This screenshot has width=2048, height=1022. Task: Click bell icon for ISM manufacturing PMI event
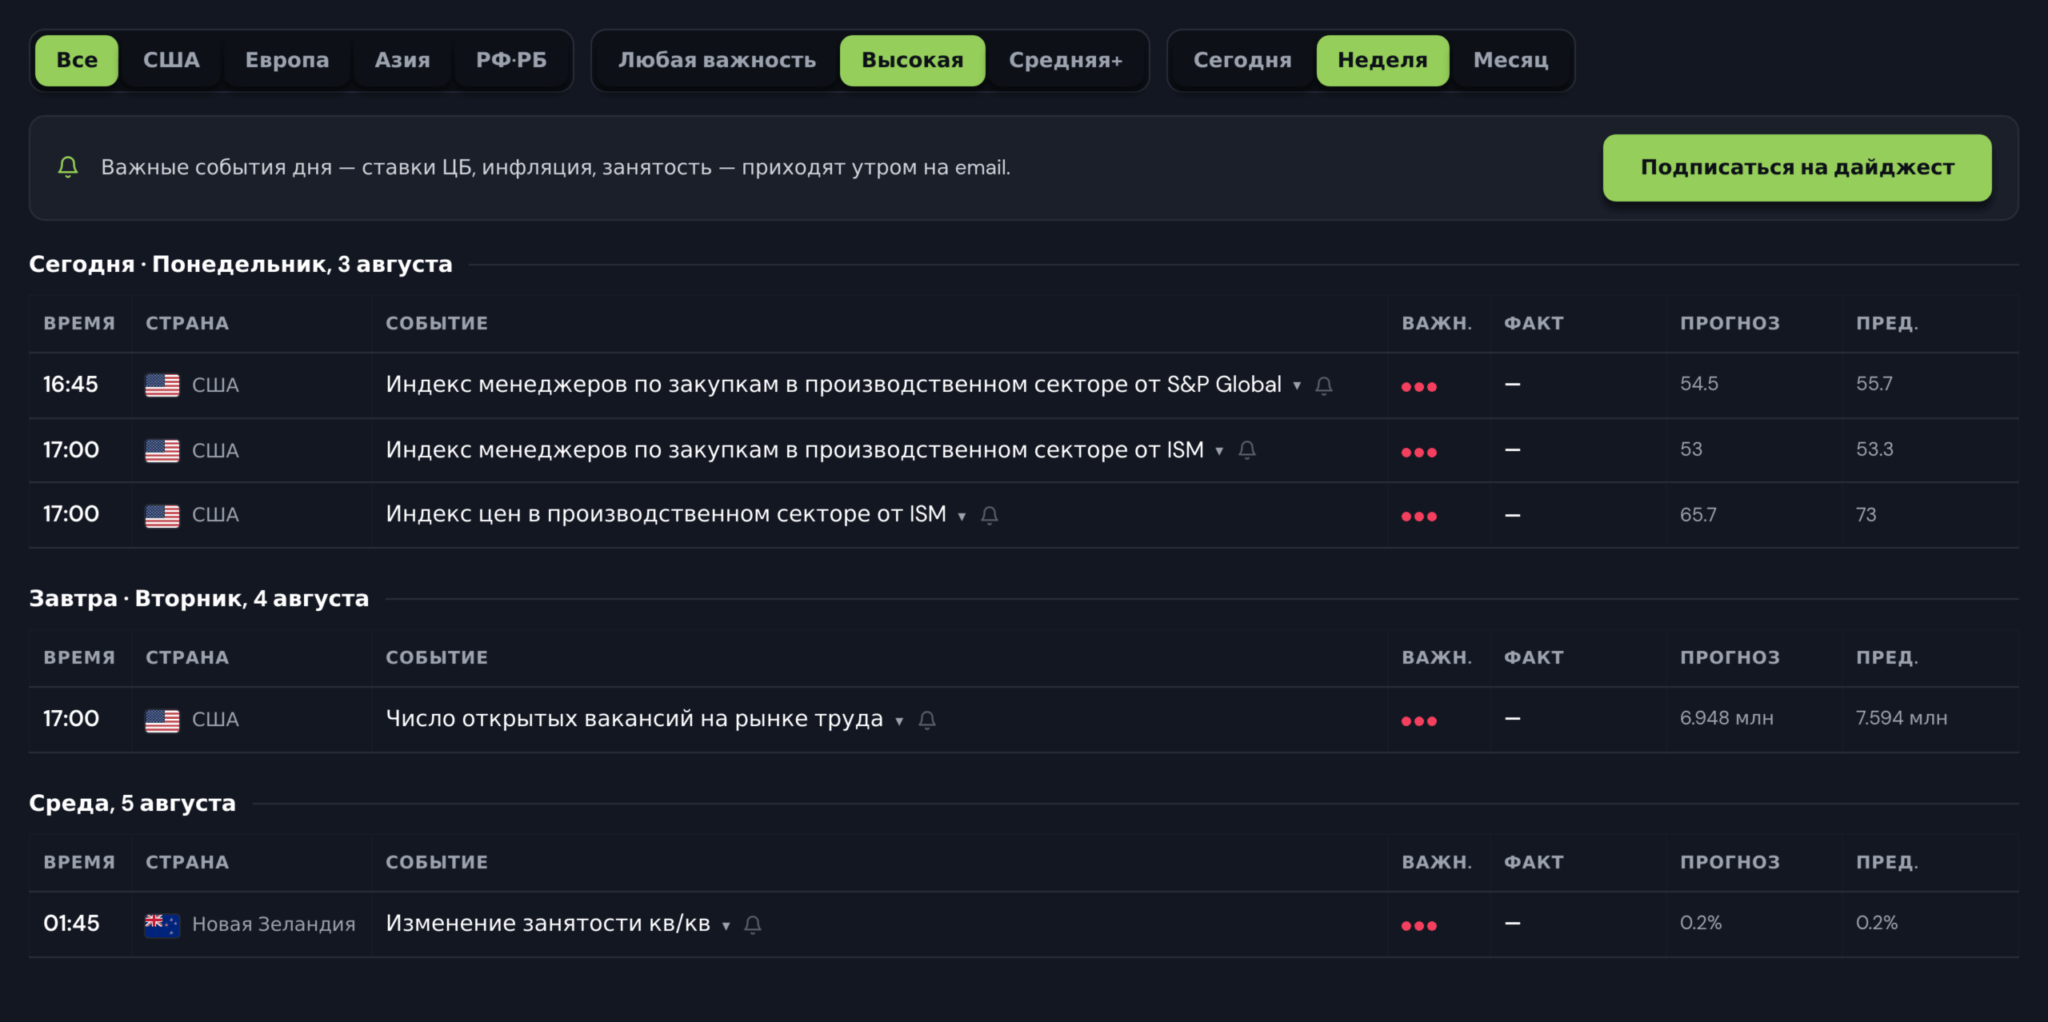pos(1247,451)
